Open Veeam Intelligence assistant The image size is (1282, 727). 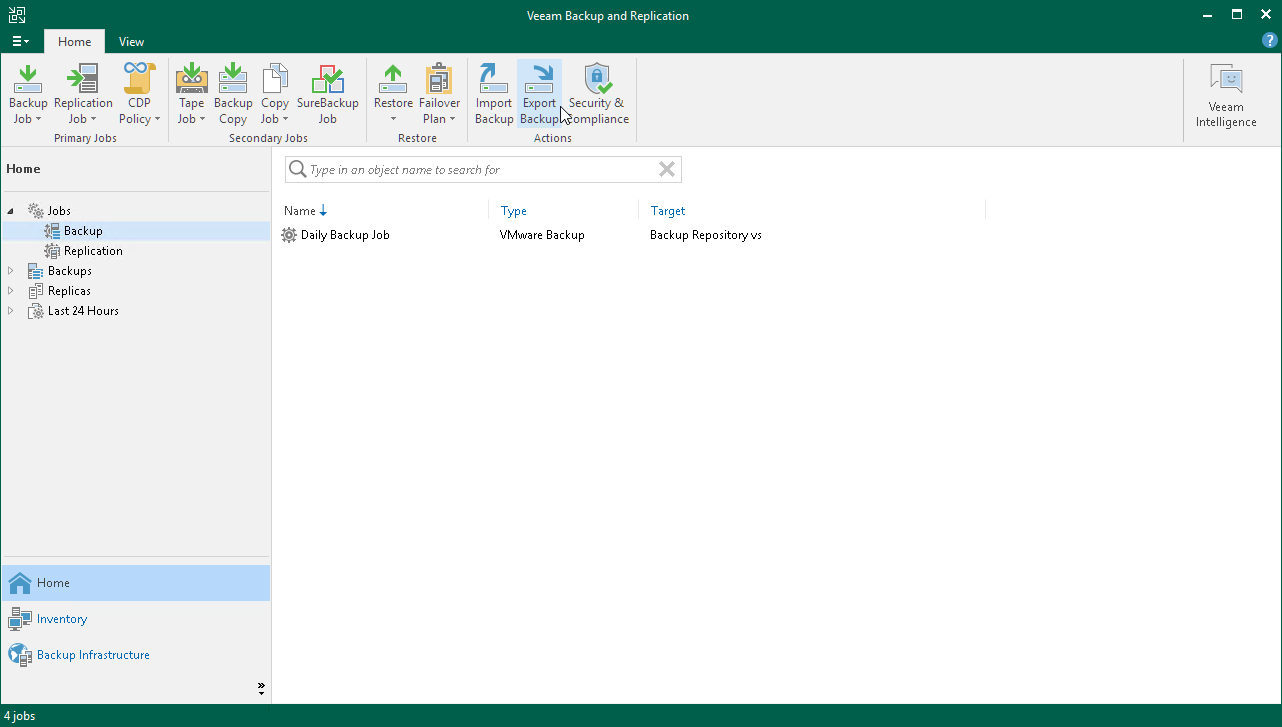[1226, 97]
